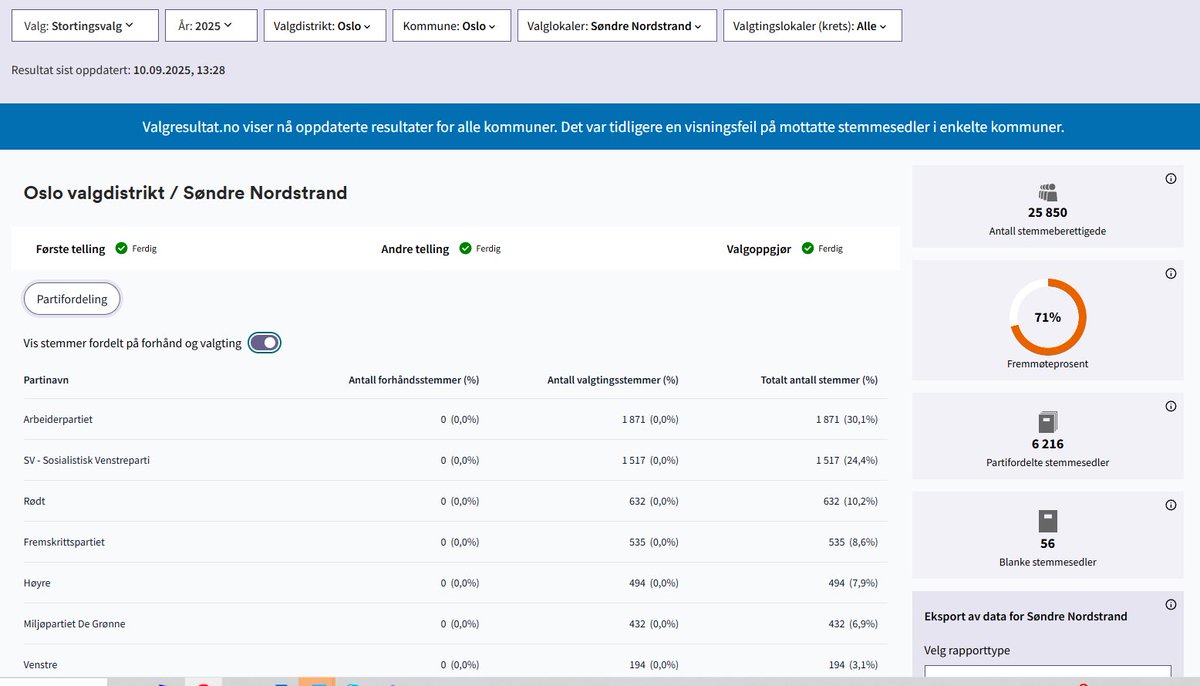The width and height of the screenshot is (1200, 686).
Task: Click the Andre telling label
Action: (x=415, y=248)
